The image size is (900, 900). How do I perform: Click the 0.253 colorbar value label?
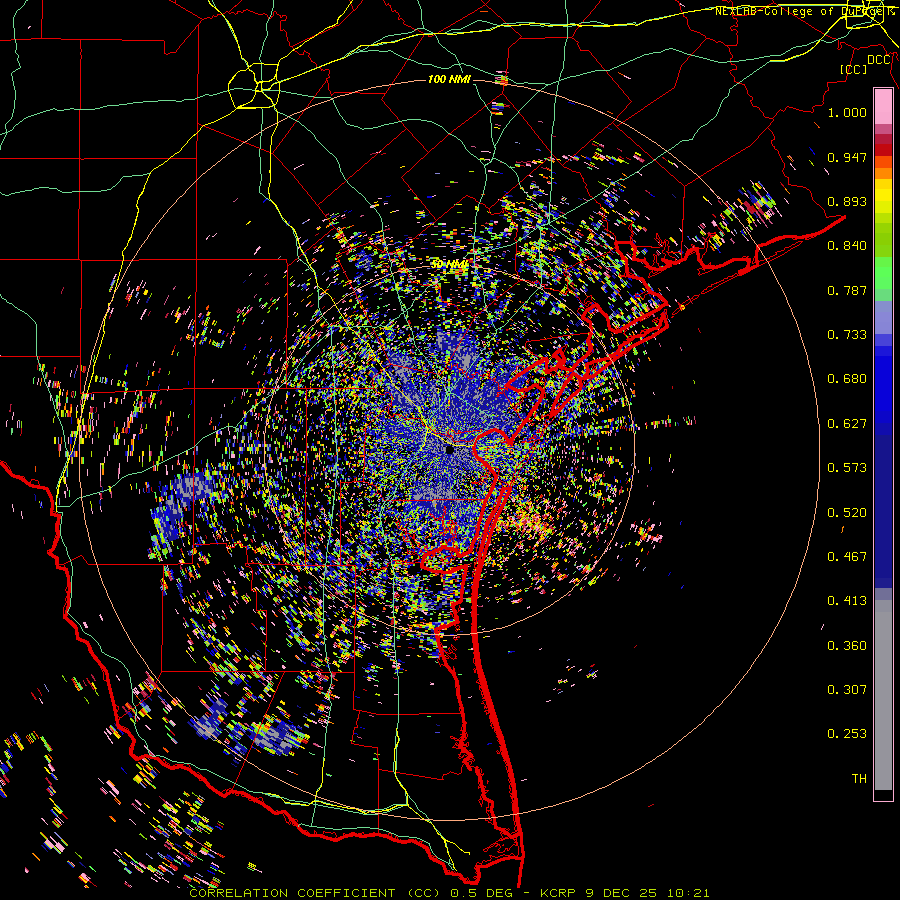click(847, 734)
